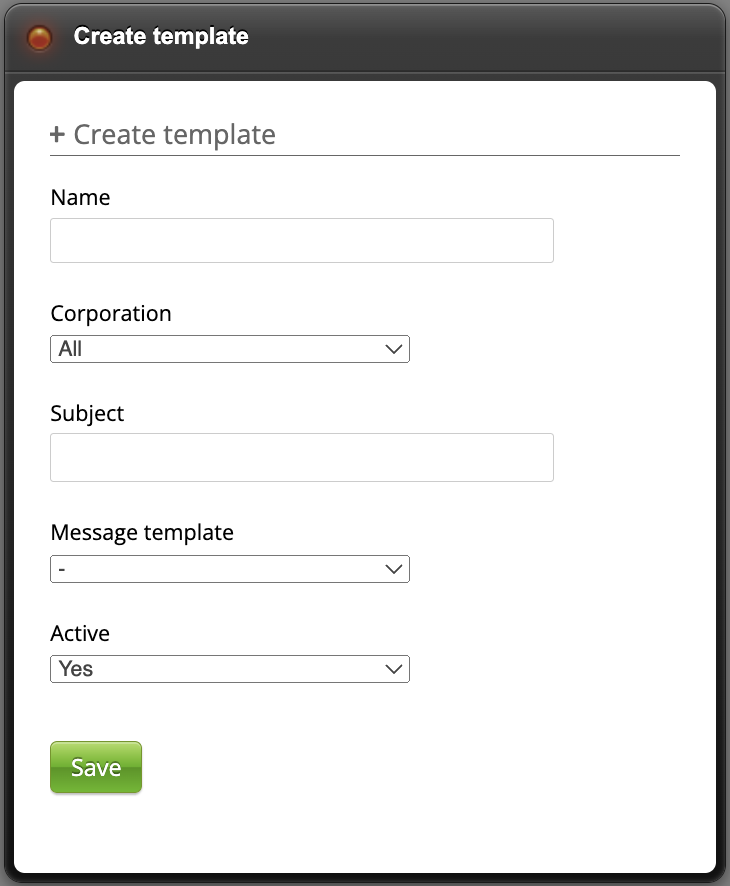Viewport: 730px width, 886px height.
Task: Click the chevron arrow on Message template select
Action: [x=394, y=569]
